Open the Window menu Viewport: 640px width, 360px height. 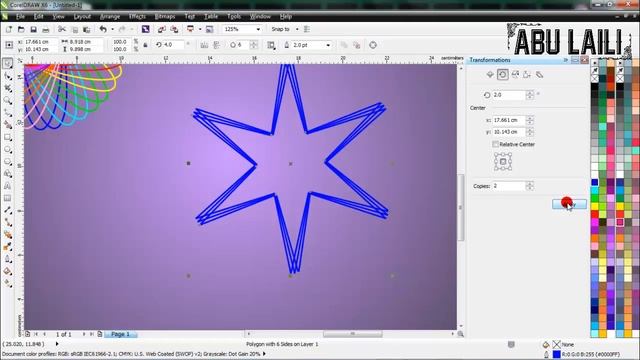(260, 16)
